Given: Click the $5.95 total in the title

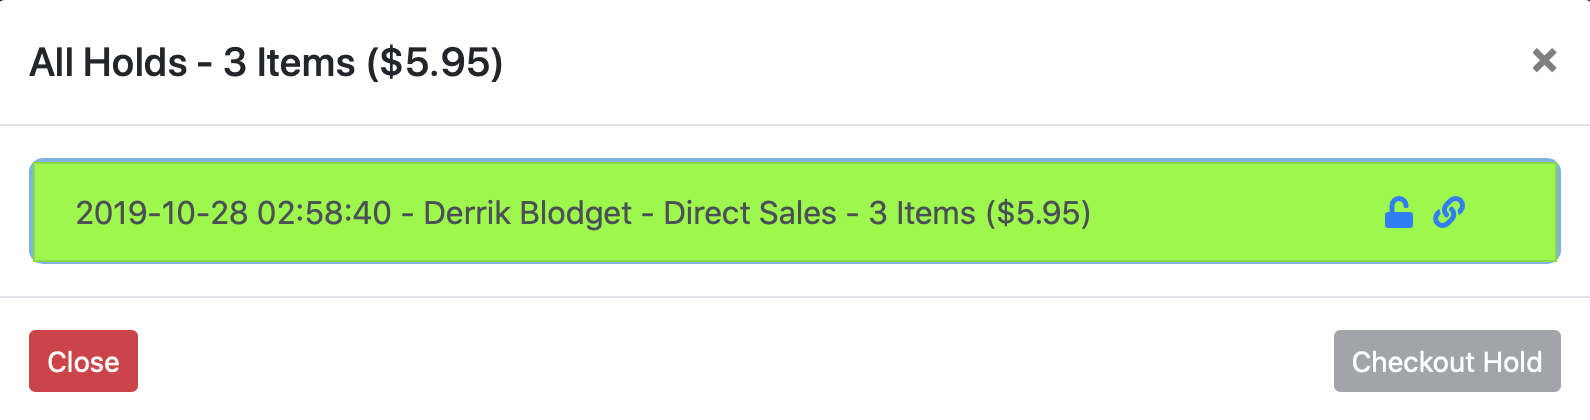Looking at the screenshot, I should (434, 62).
